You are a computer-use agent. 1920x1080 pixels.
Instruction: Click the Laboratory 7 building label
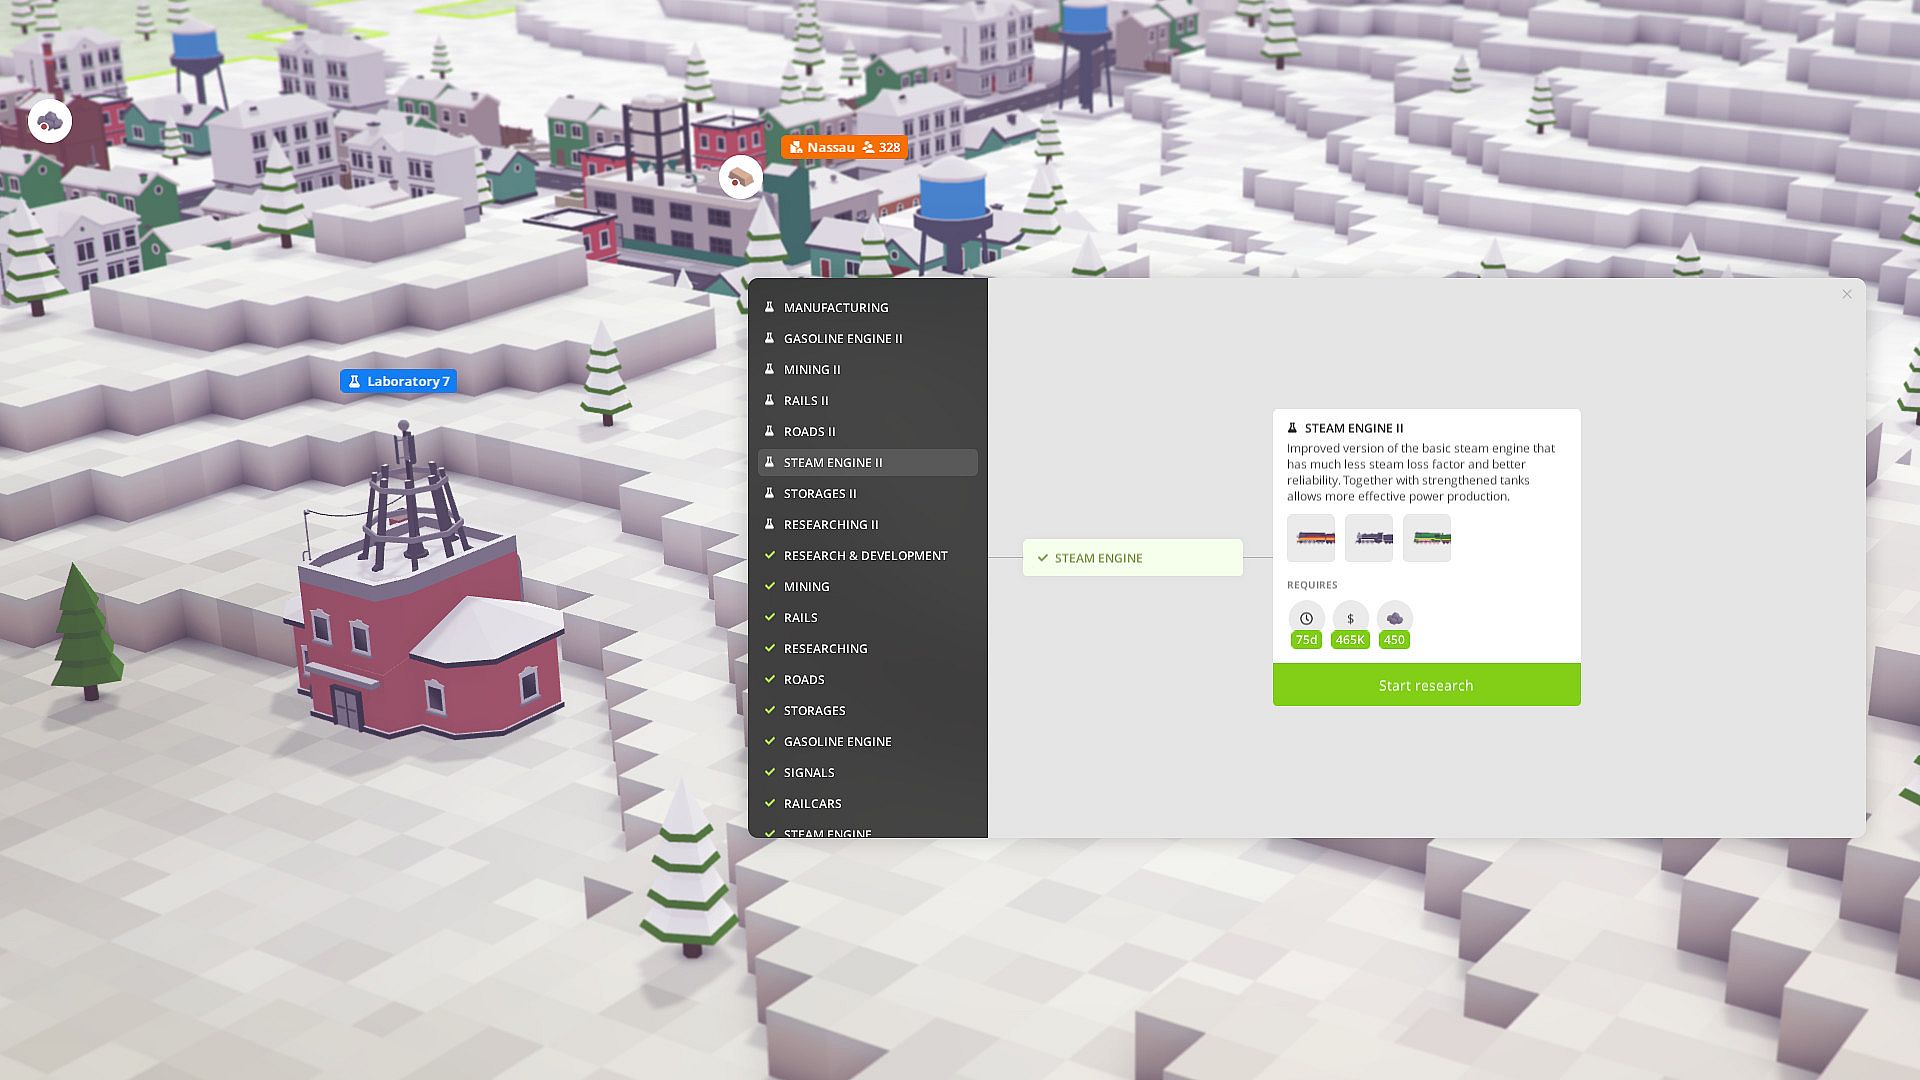398,381
